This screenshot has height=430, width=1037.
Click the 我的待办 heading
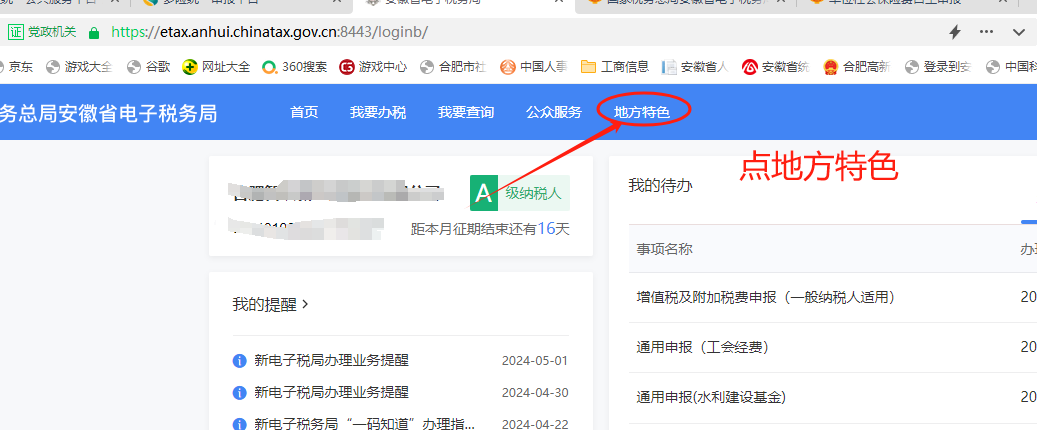click(660, 185)
